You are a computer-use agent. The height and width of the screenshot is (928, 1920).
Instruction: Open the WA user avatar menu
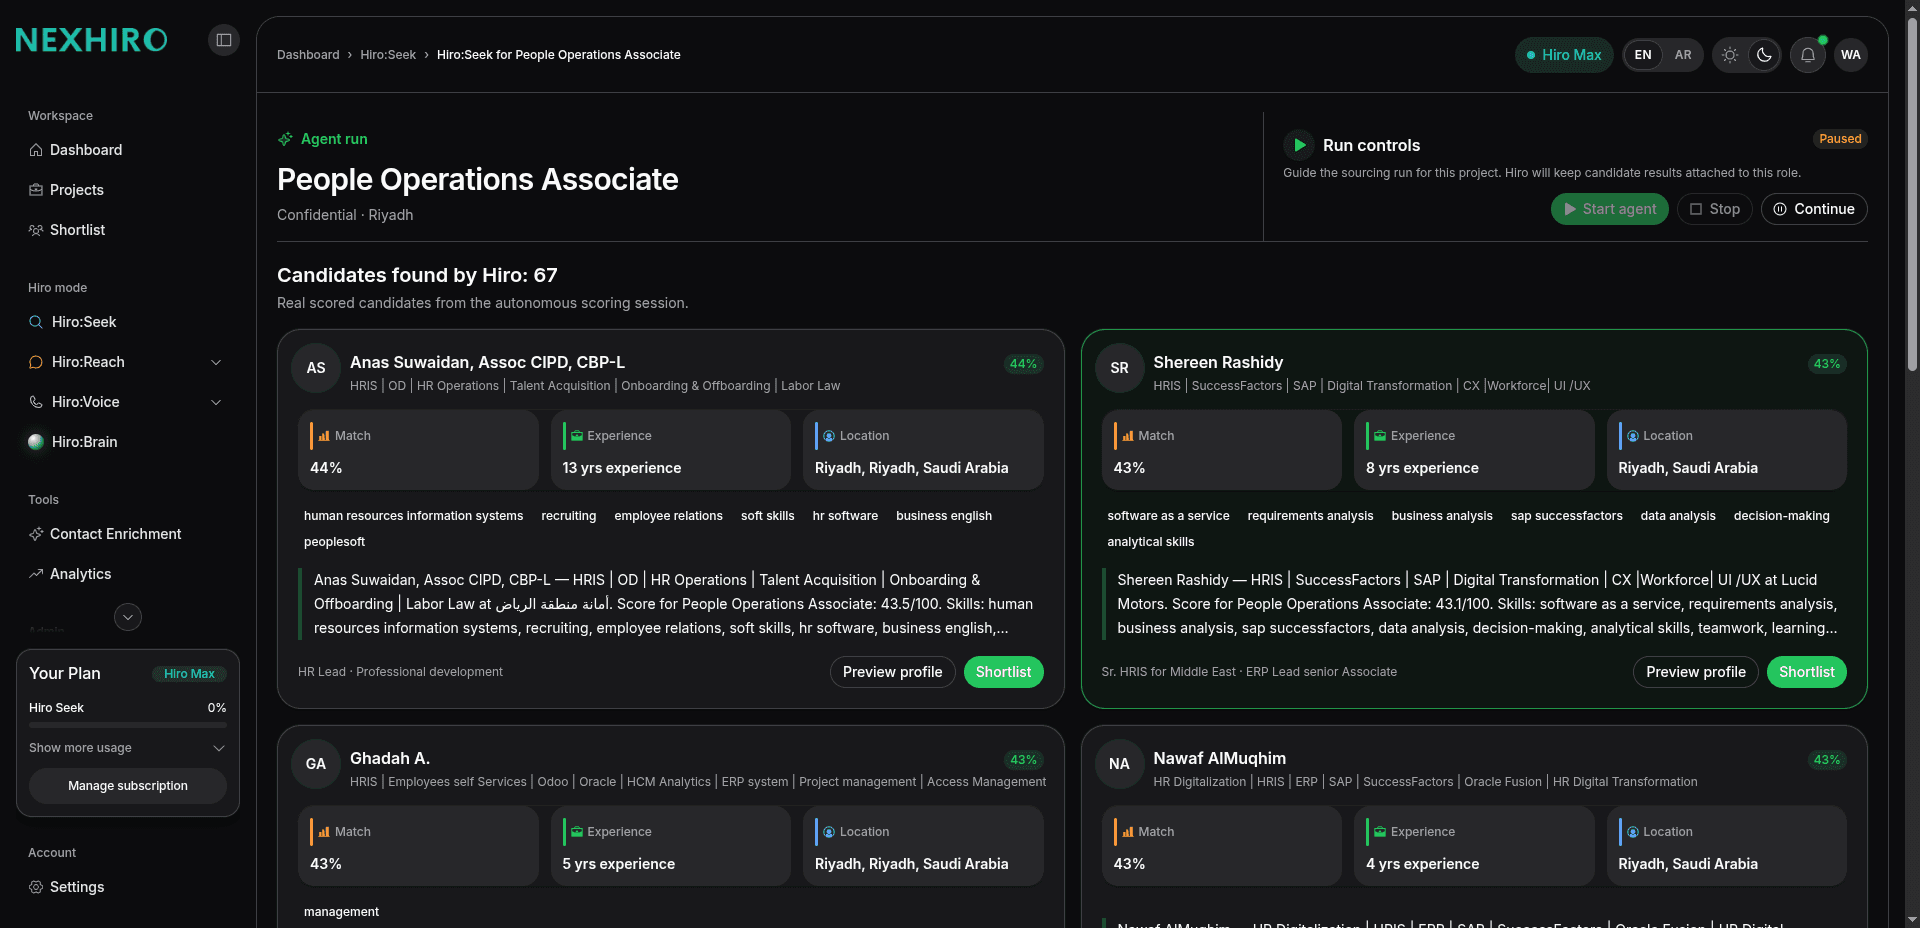tap(1851, 55)
